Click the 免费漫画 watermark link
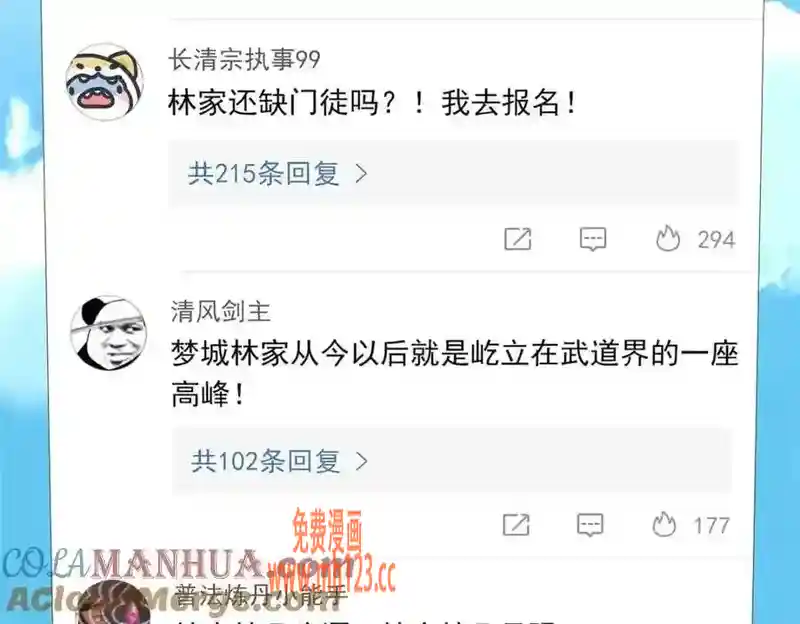The height and width of the screenshot is (624, 800). point(327,531)
